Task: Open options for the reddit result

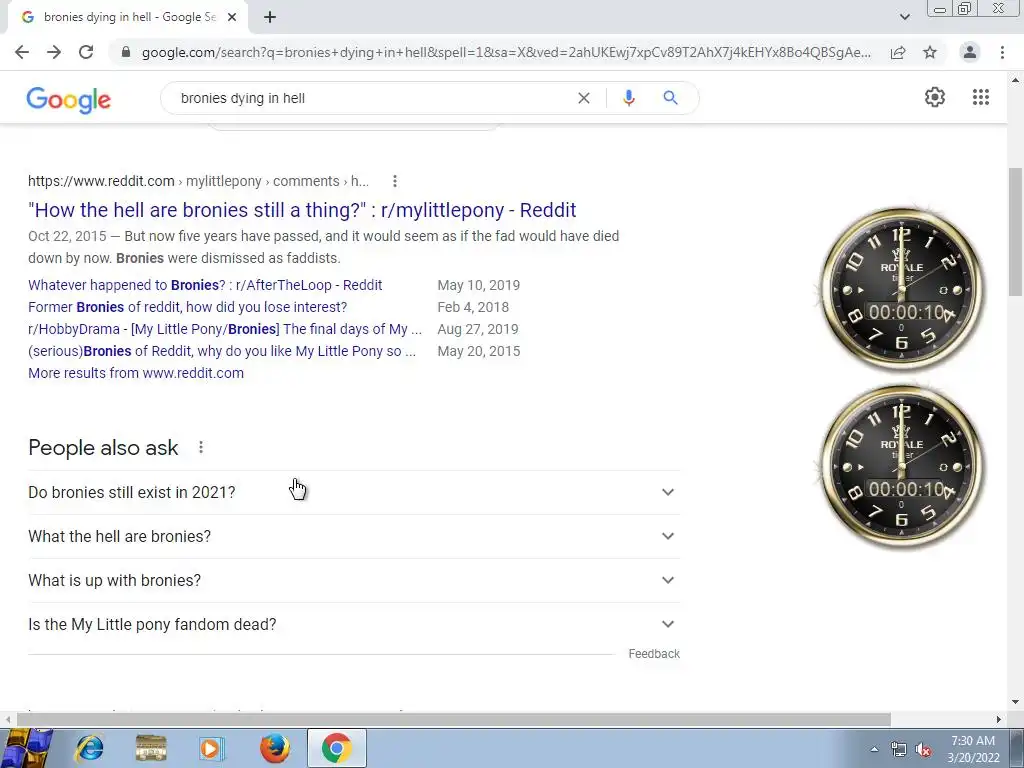Action: tap(394, 181)
